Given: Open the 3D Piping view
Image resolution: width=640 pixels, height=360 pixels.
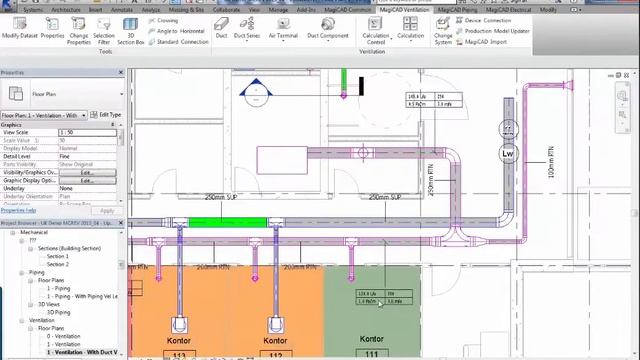Looking at the screenshot, I should (x=58, y=313).
